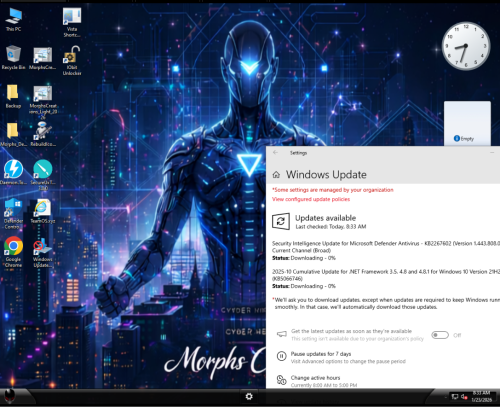The image size is (500, 407).
Task: Select the Recycle Bin icon
Action: tap(13, 57)
